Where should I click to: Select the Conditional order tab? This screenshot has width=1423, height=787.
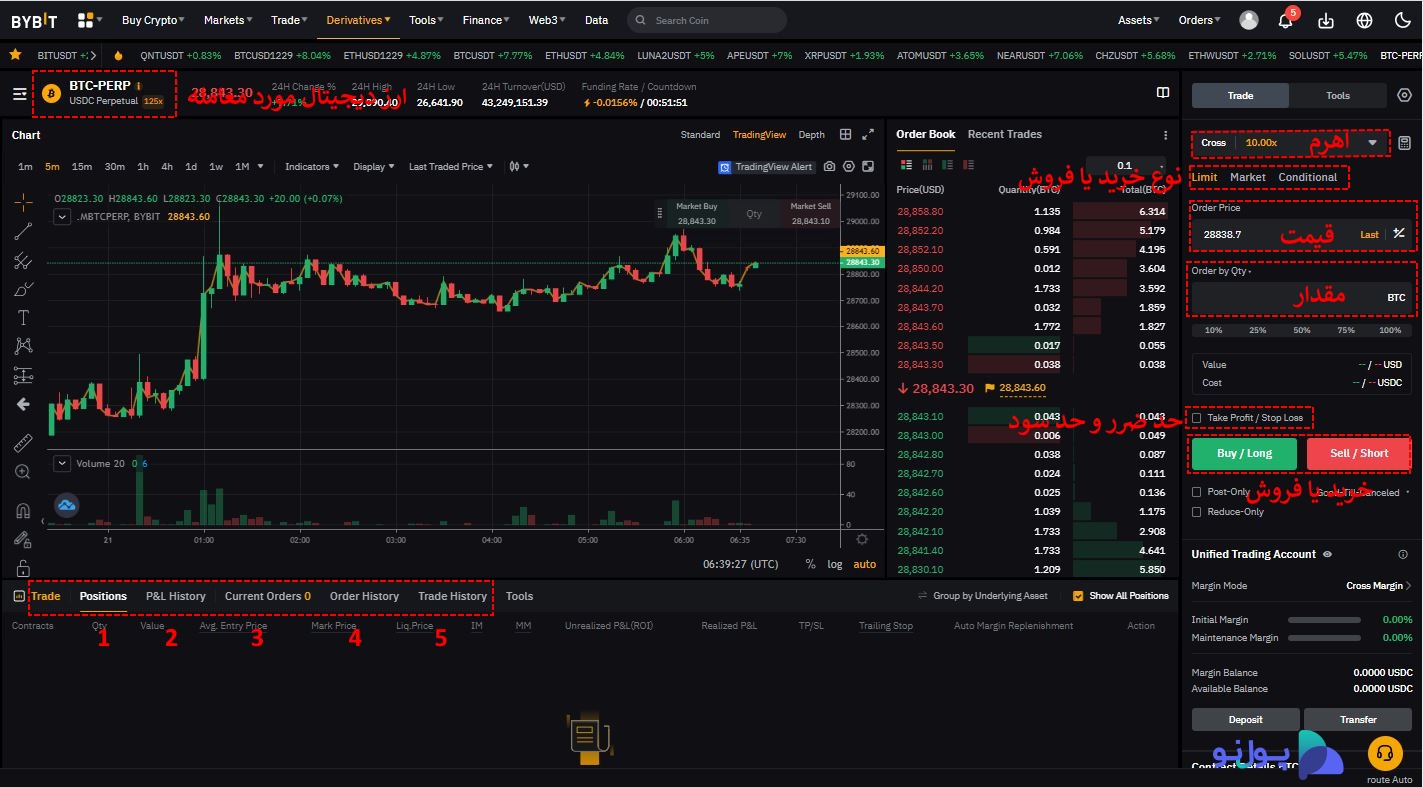1307,177
